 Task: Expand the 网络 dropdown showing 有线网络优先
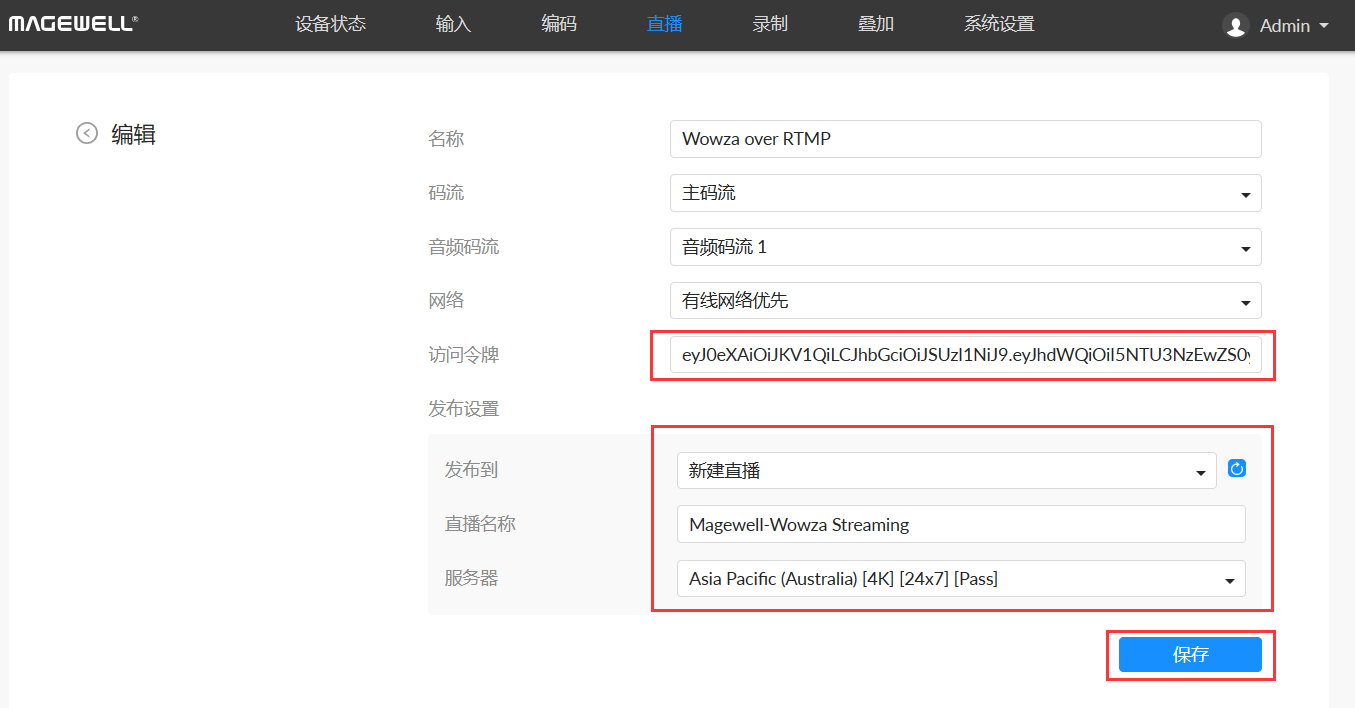(x=965, y=301)
